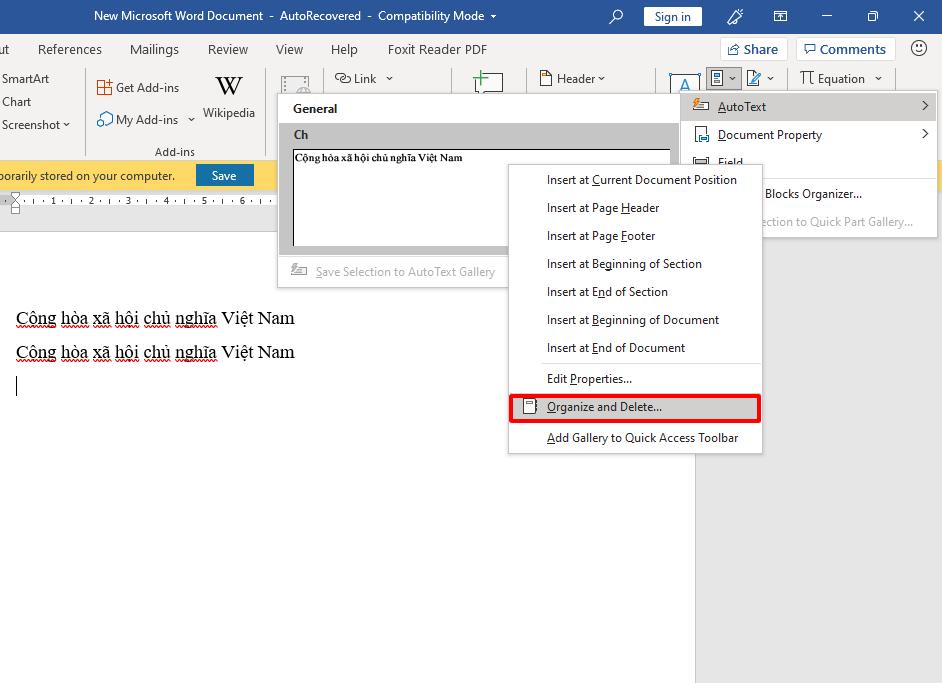Insert a Chart

17,101
